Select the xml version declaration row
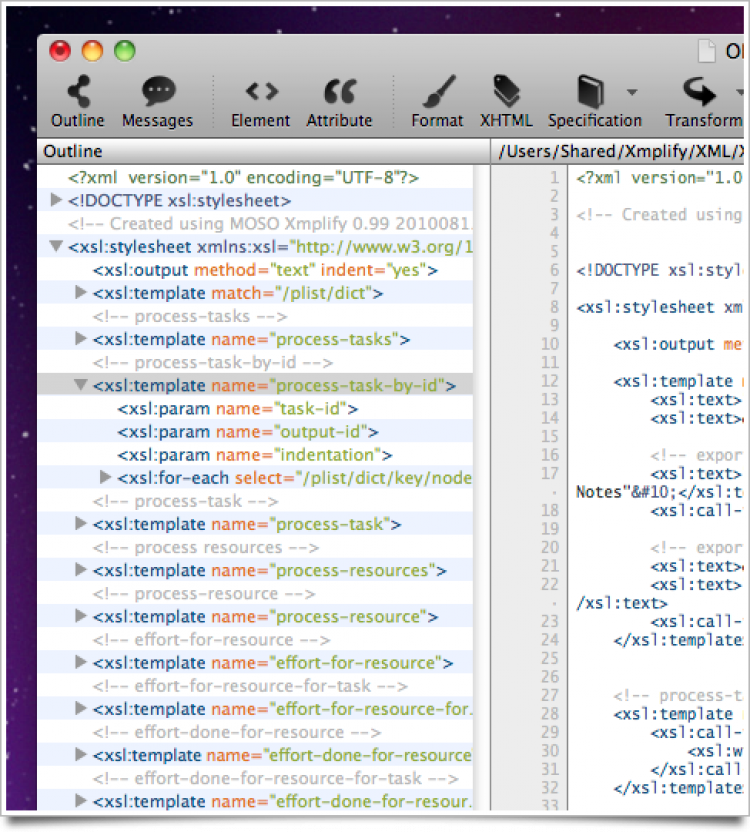The height and width of the screenshot is (832, 750). pyautogui.click(x=255, y=177)
